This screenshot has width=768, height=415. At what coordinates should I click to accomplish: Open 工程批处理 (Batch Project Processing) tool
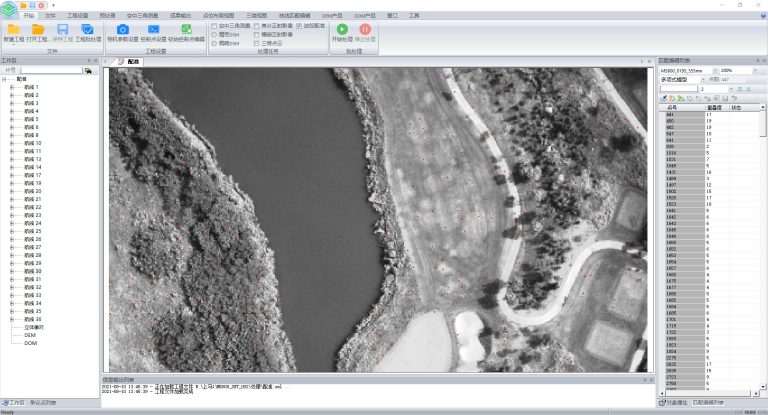point(88,31)
